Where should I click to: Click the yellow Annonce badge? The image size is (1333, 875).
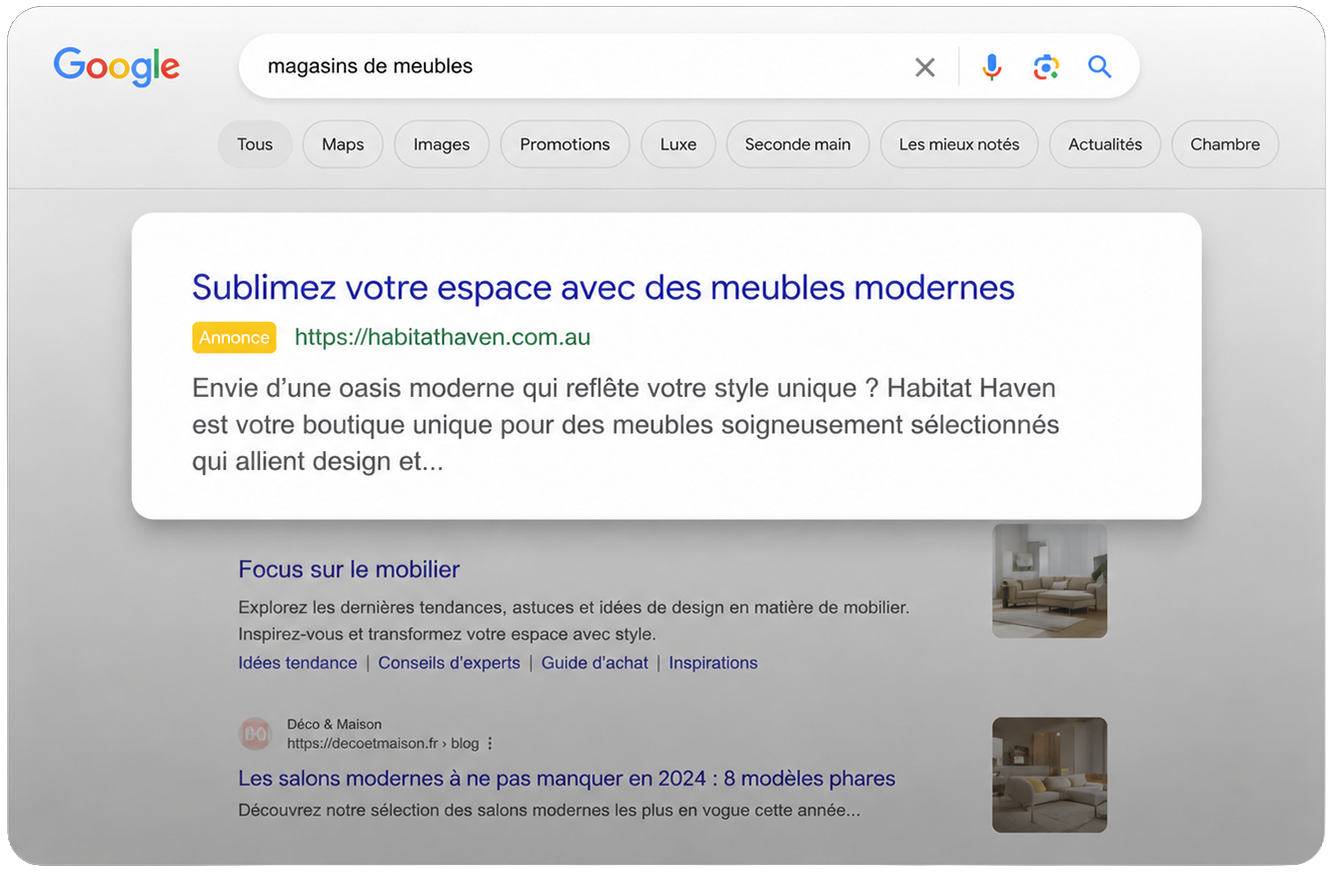point(234,338)
